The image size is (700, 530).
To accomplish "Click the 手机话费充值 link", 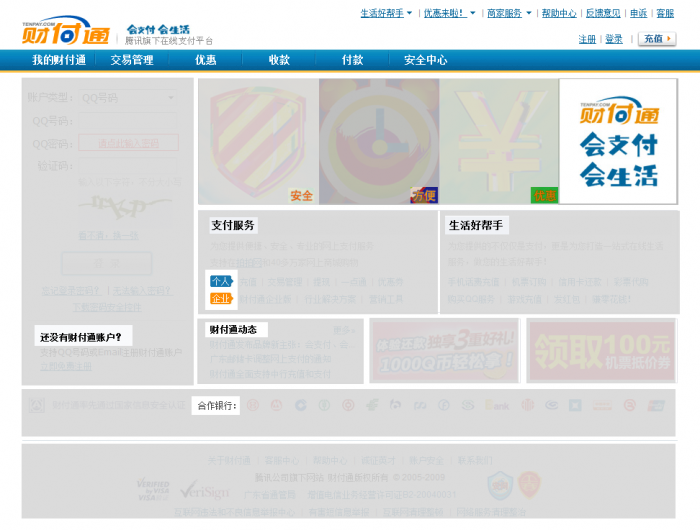I will pyautogui.click(x=474, y=282).
